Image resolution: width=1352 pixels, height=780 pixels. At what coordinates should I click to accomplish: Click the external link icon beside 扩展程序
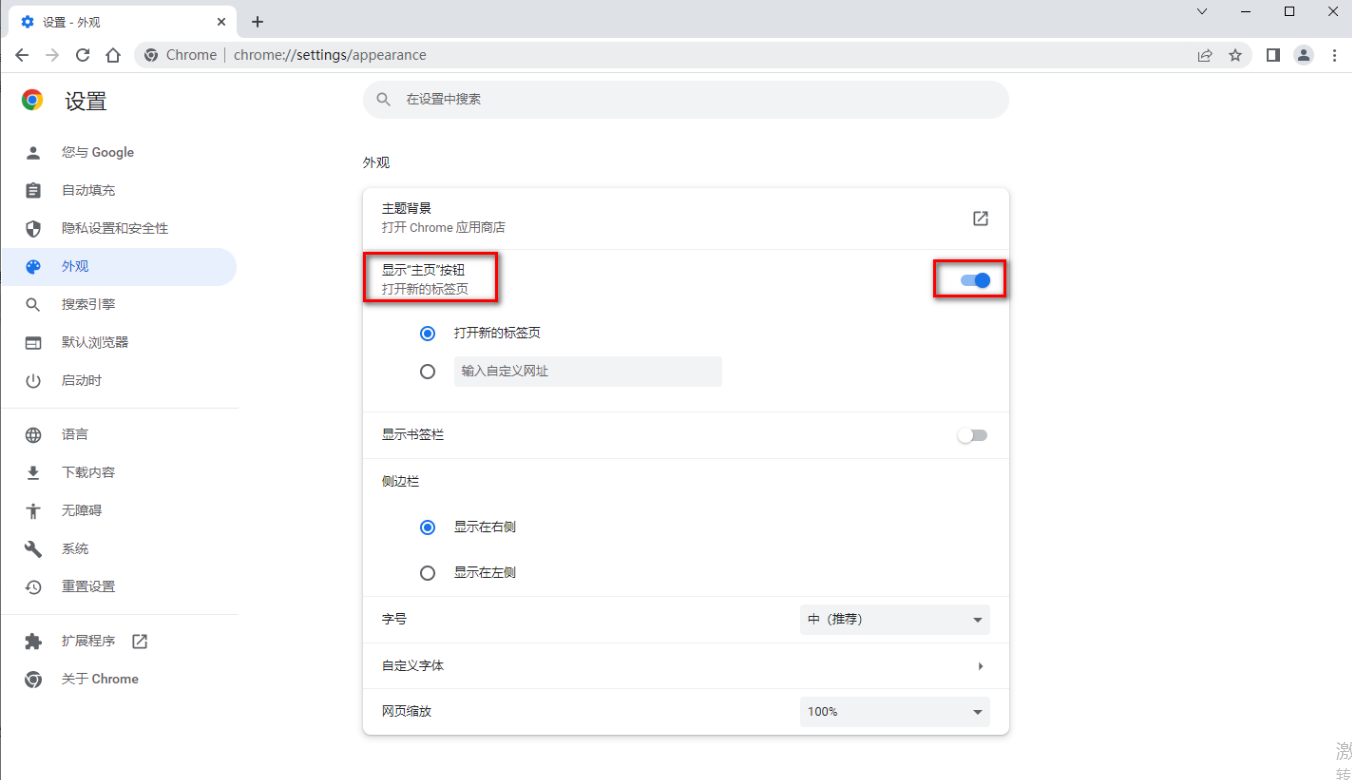pos(140,641)
